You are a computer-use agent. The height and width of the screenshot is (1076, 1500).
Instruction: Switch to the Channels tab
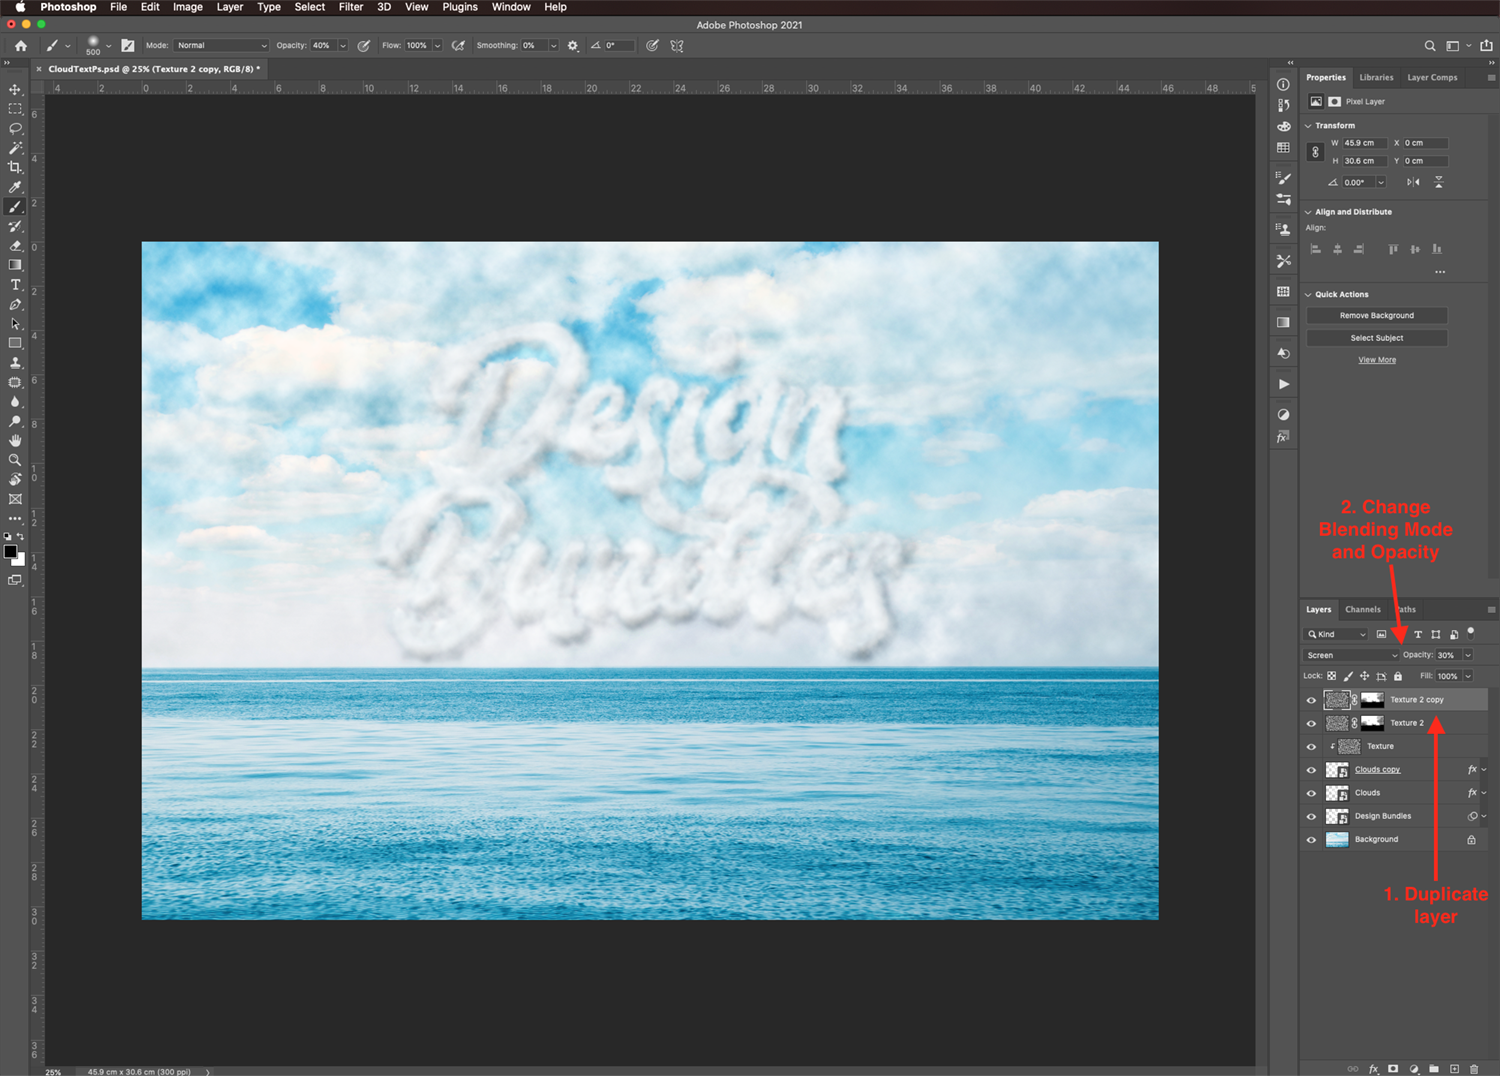[x=1362, y=609]
